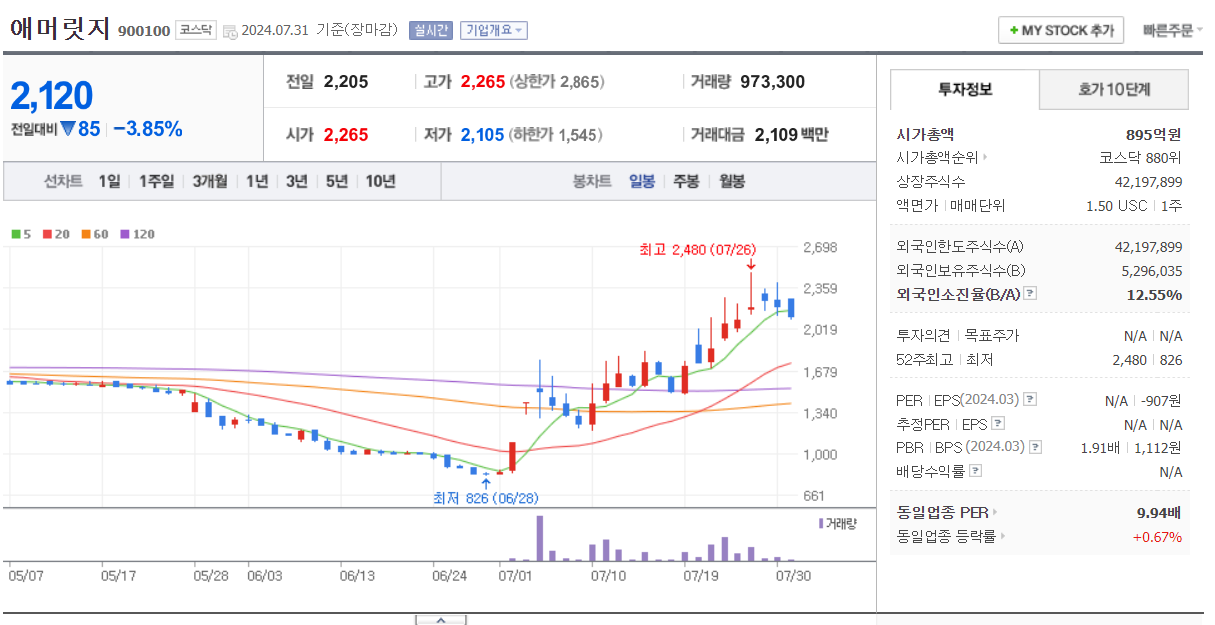Click the current price 2,120

52,95
